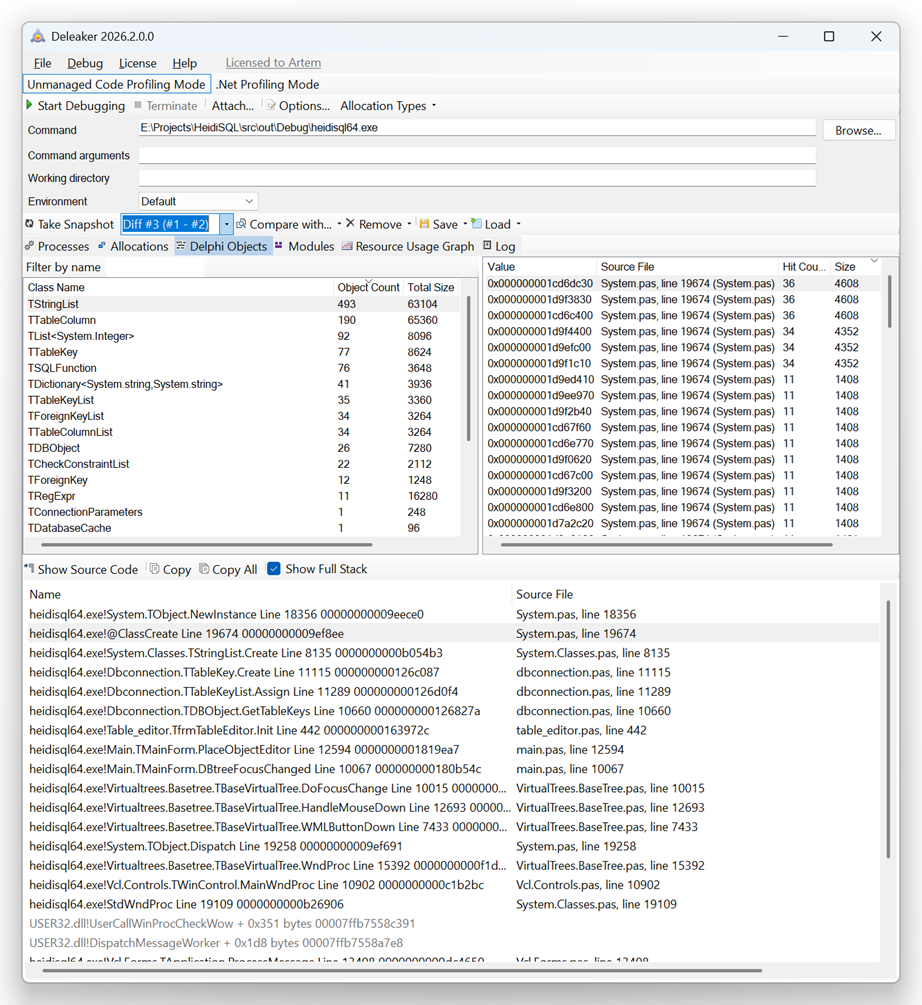Click the Processes tab icon
Image resolution: width=922 pixels, height=1005 pixels.
[x=29, y=246]
